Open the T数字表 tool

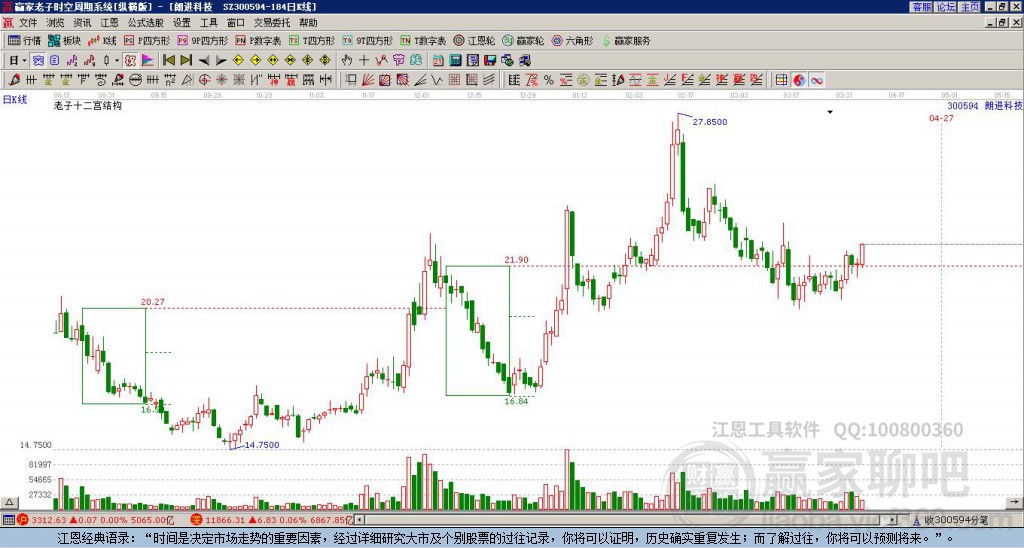423,40
